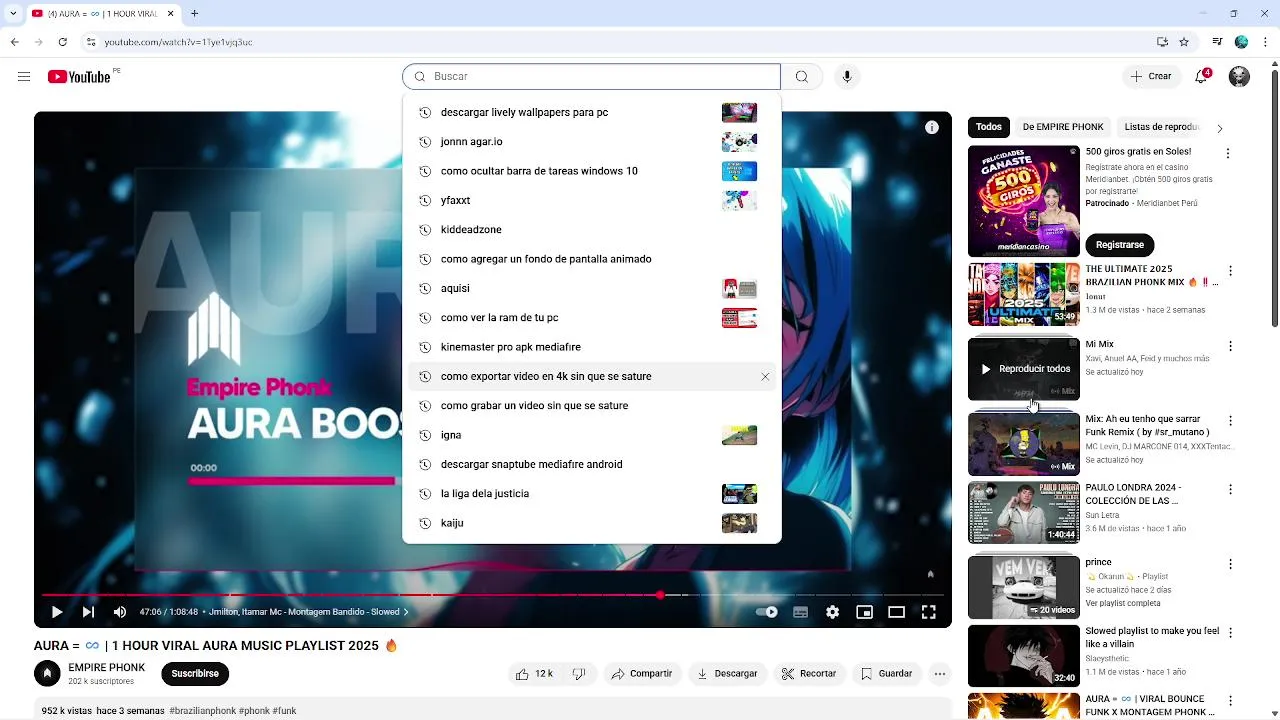Open more actions ellipsis below video
Viewport: 1280px width, 720px height.
[x=939, y=674]
